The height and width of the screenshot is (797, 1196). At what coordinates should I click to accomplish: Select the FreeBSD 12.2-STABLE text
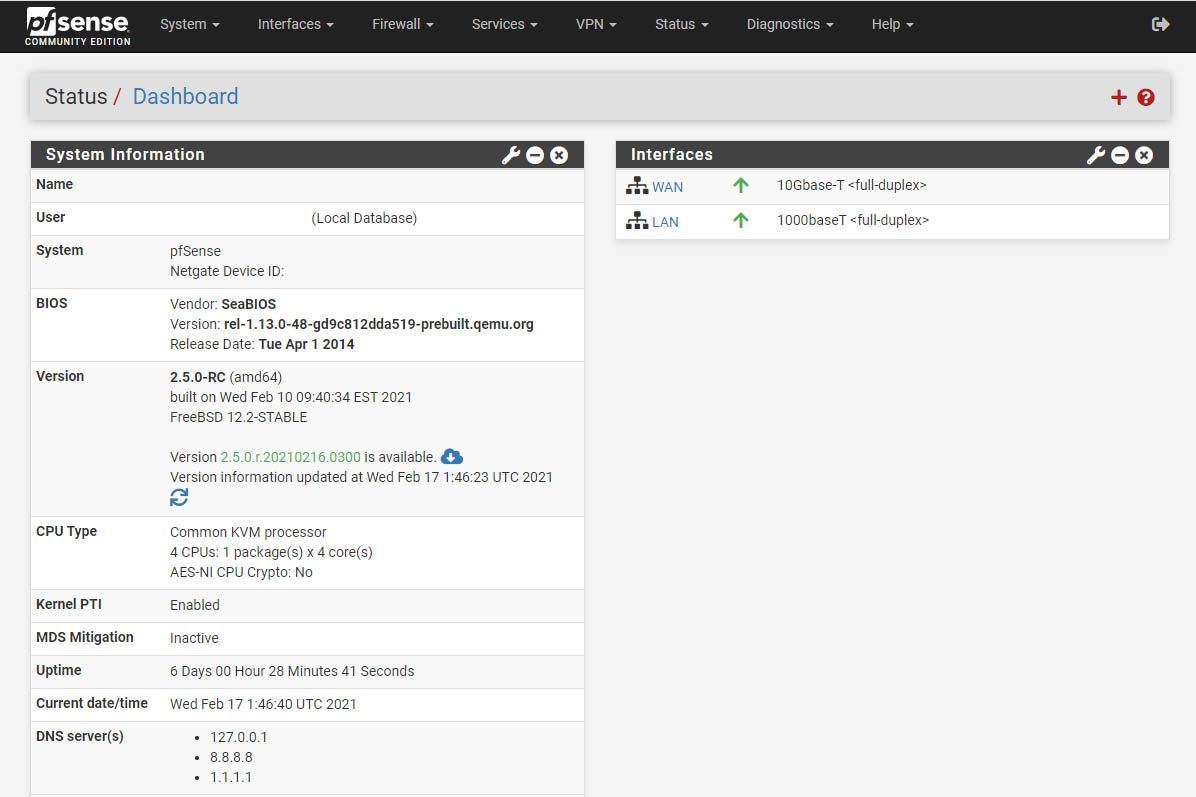(x=239, y=417)
